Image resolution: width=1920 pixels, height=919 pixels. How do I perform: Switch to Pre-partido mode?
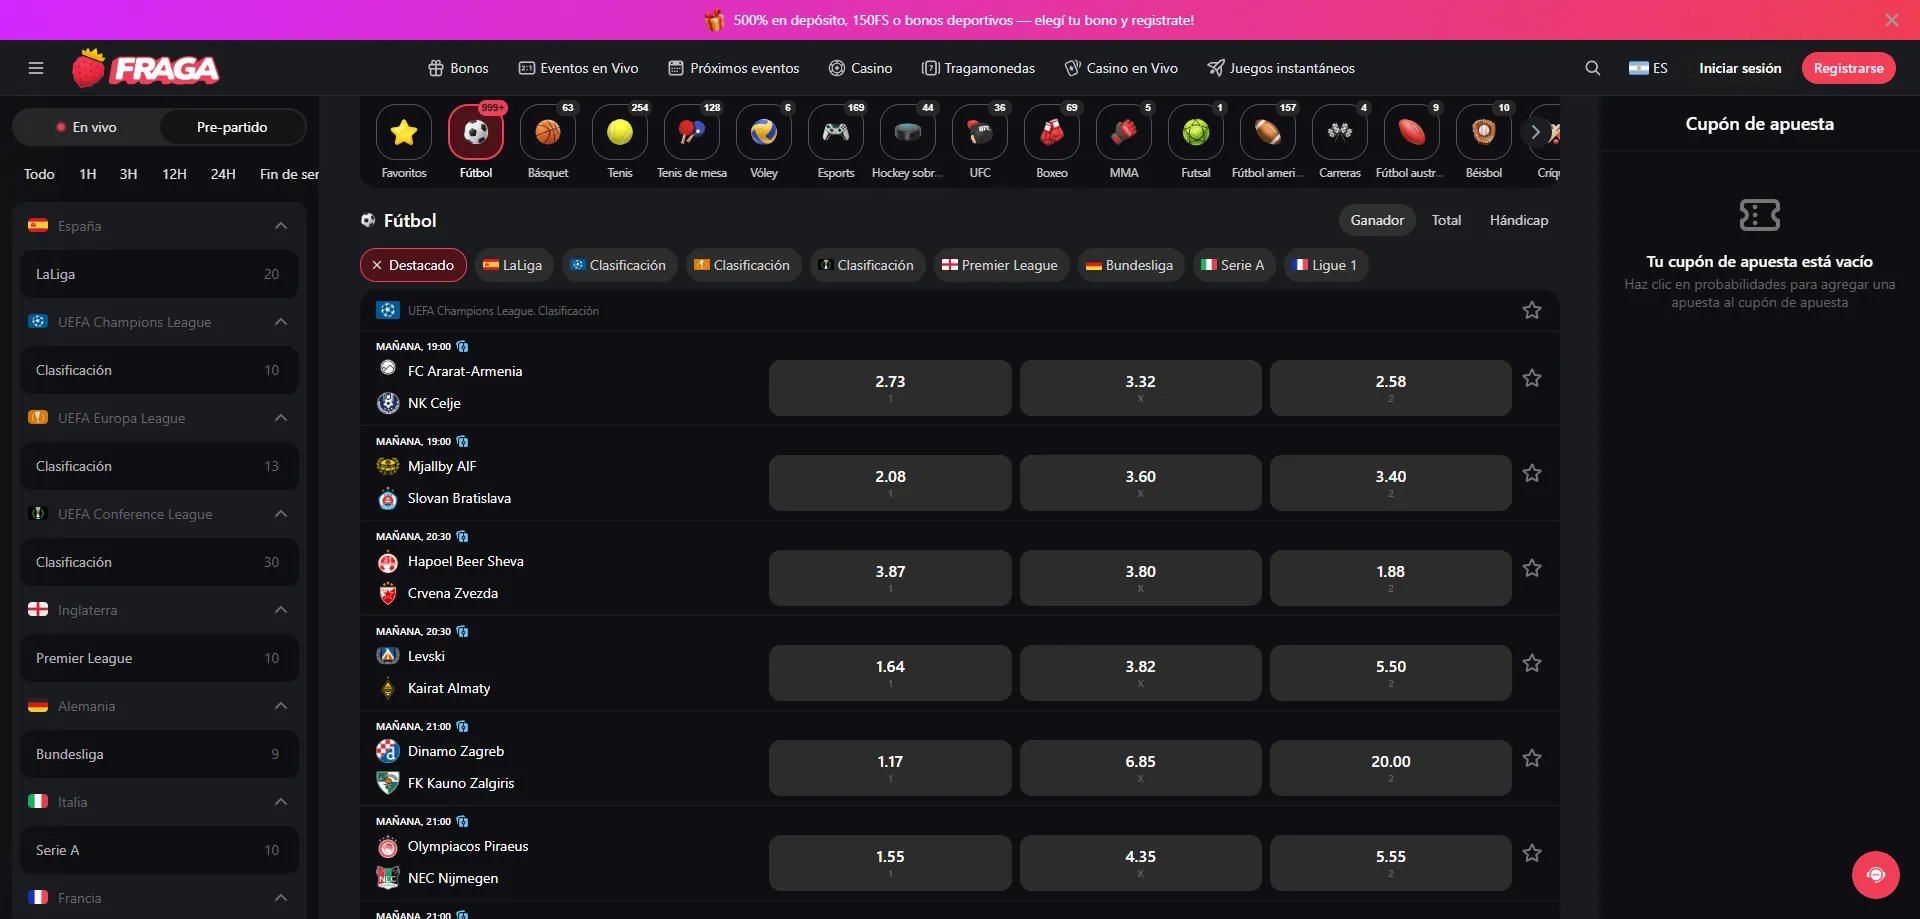(232, 127)
